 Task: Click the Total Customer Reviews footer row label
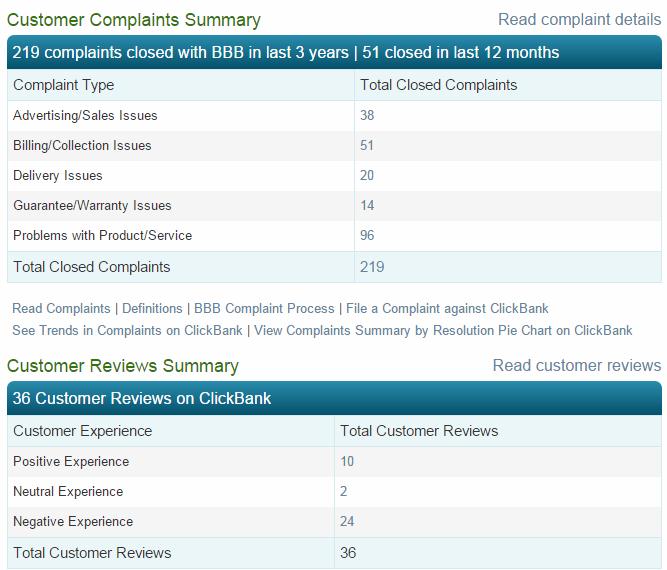click(92, 553)
